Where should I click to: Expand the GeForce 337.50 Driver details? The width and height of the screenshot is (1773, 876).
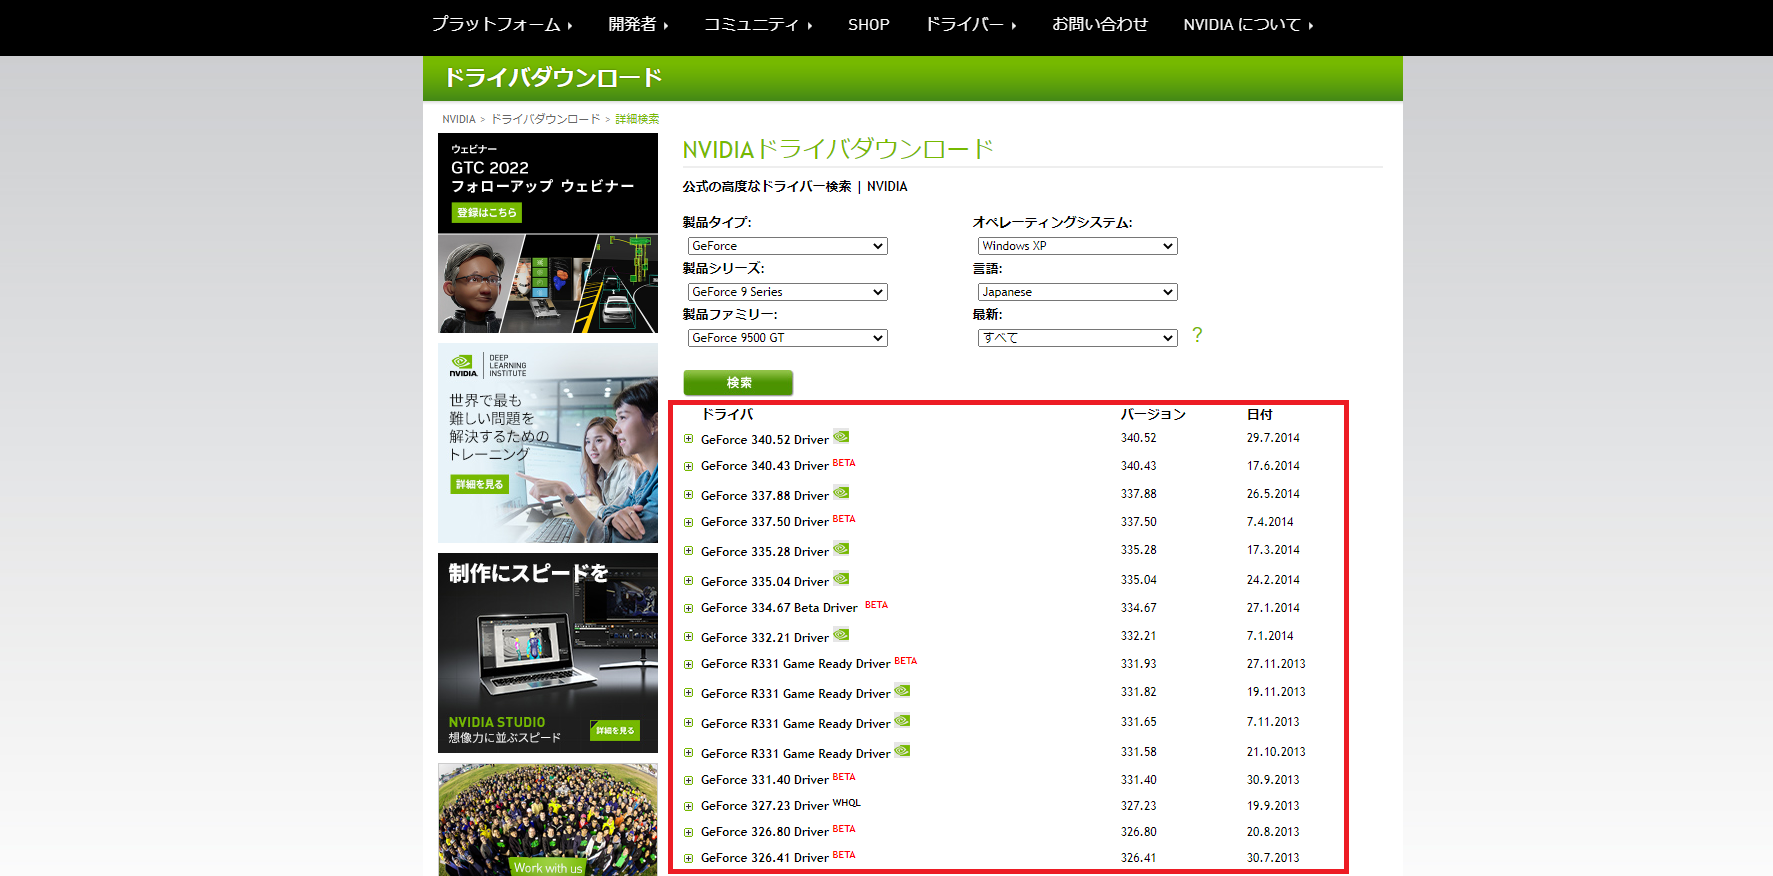coord(688,522)
